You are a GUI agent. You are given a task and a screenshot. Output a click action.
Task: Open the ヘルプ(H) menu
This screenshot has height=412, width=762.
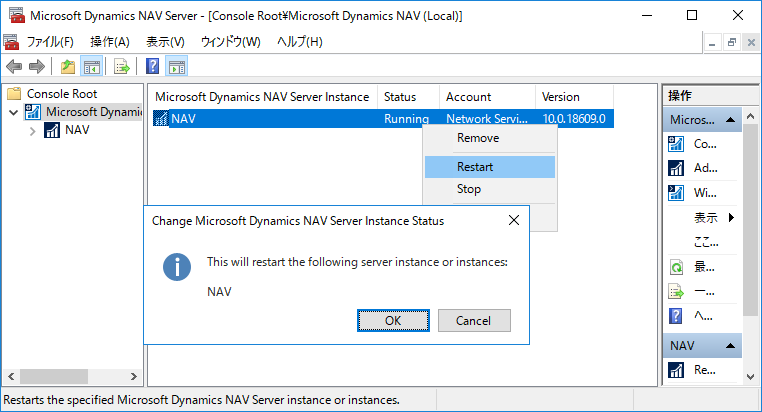coord(300,42)
